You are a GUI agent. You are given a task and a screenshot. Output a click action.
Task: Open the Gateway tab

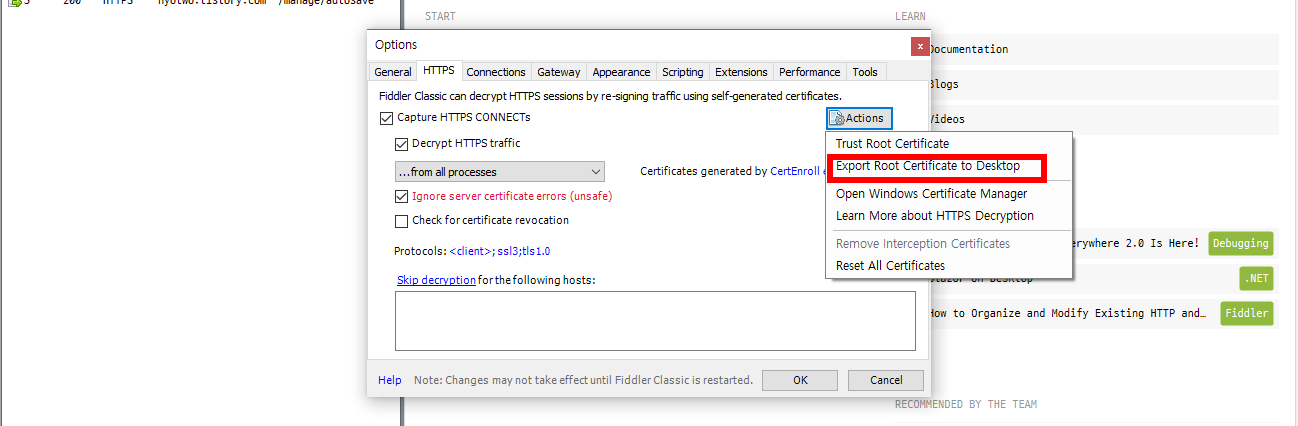[558, 72]
